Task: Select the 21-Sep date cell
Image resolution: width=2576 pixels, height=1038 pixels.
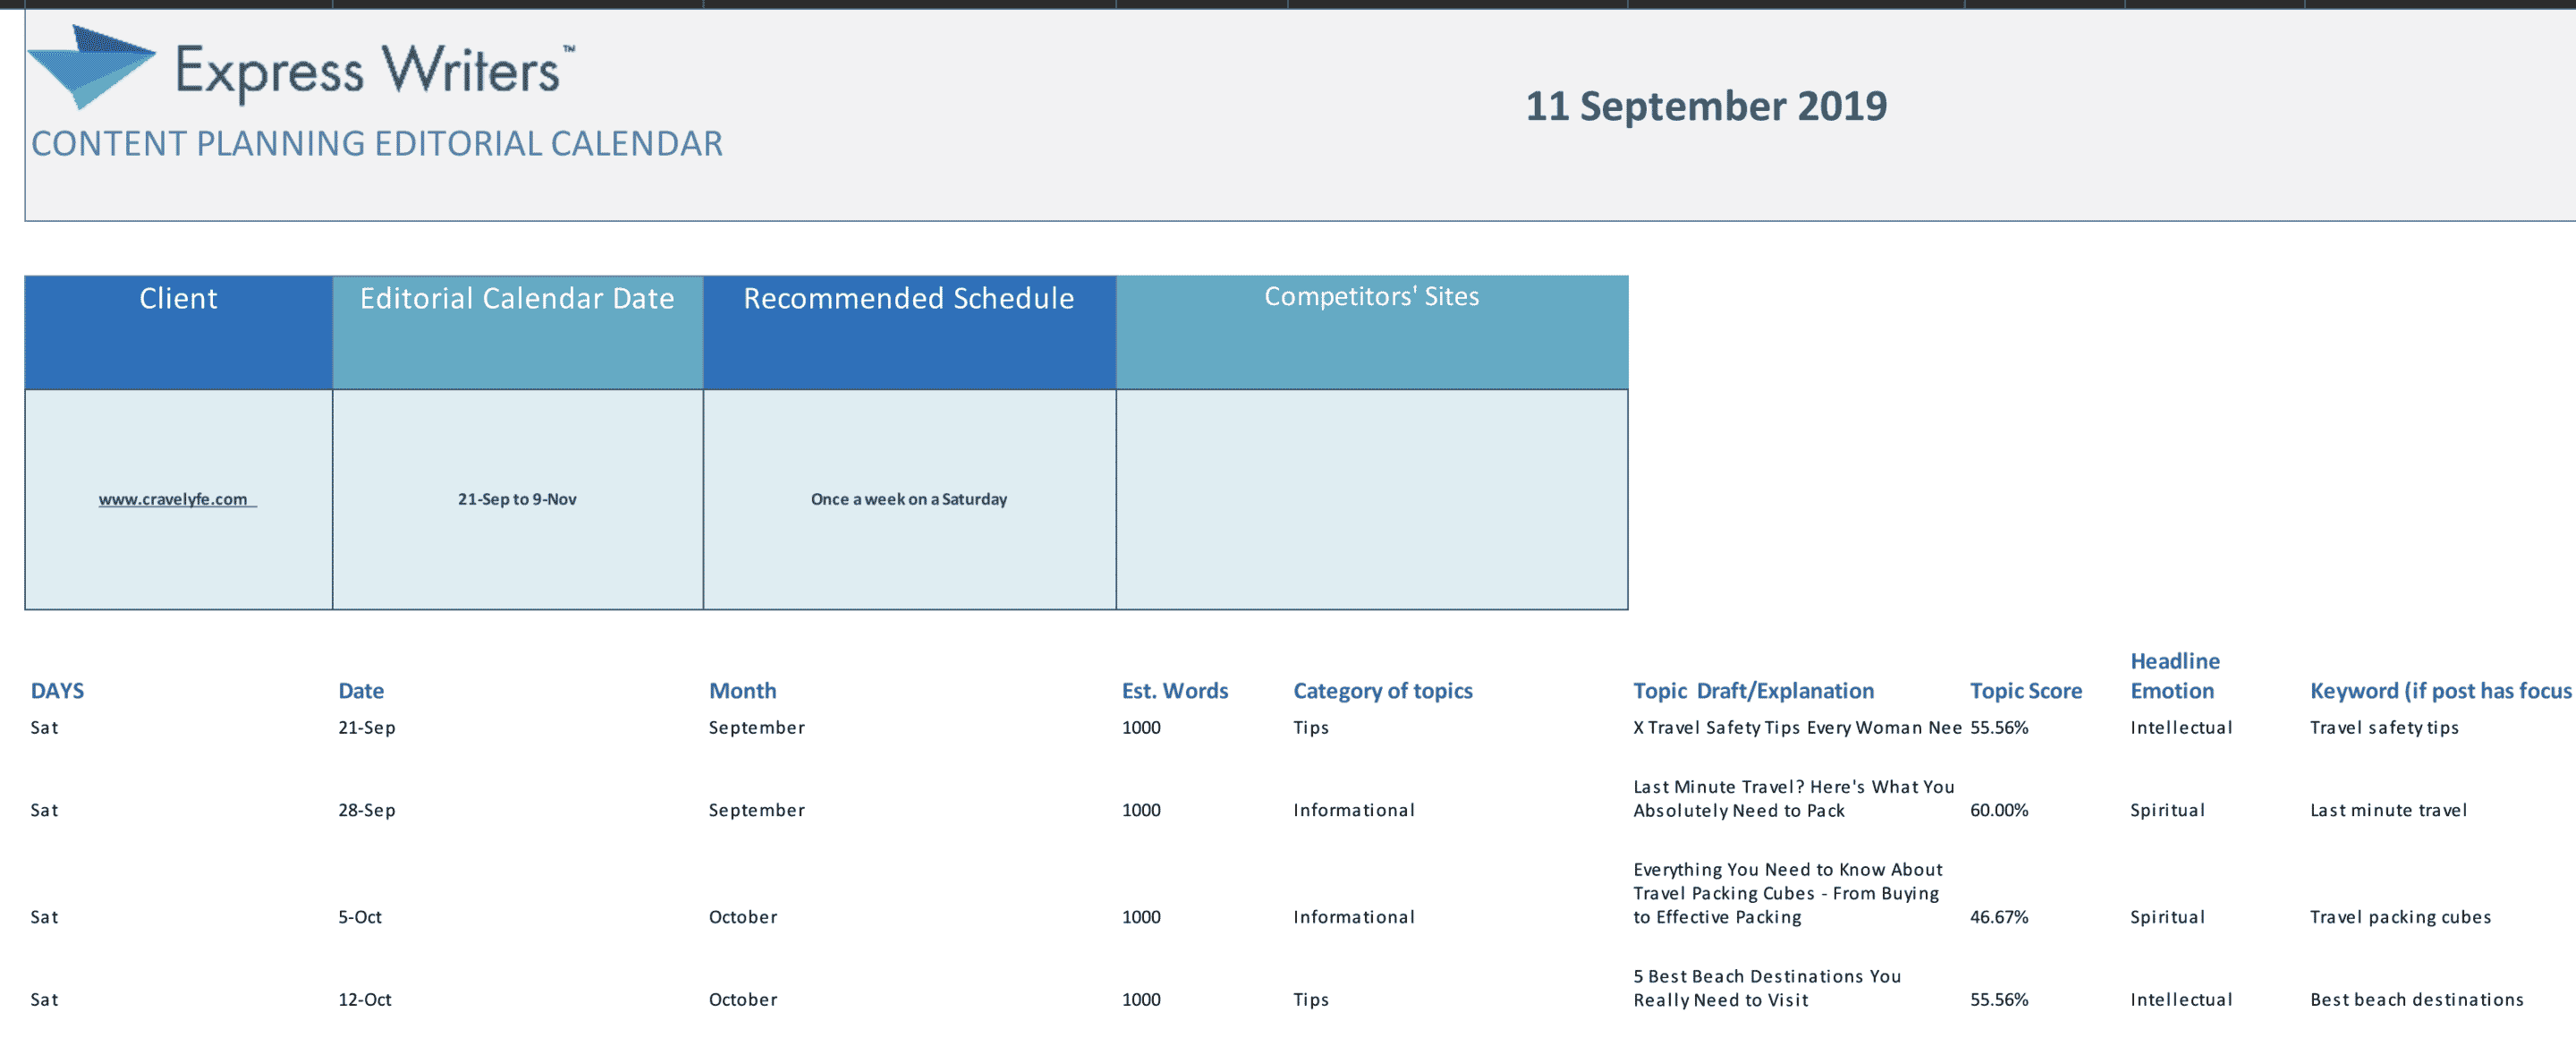Action: coord(367,728)
